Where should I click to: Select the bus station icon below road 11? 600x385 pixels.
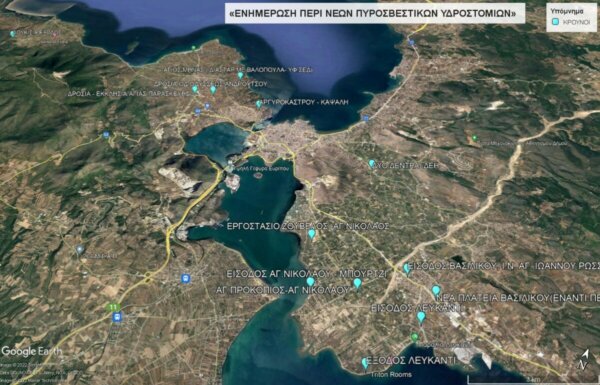[x=117, y=317]
